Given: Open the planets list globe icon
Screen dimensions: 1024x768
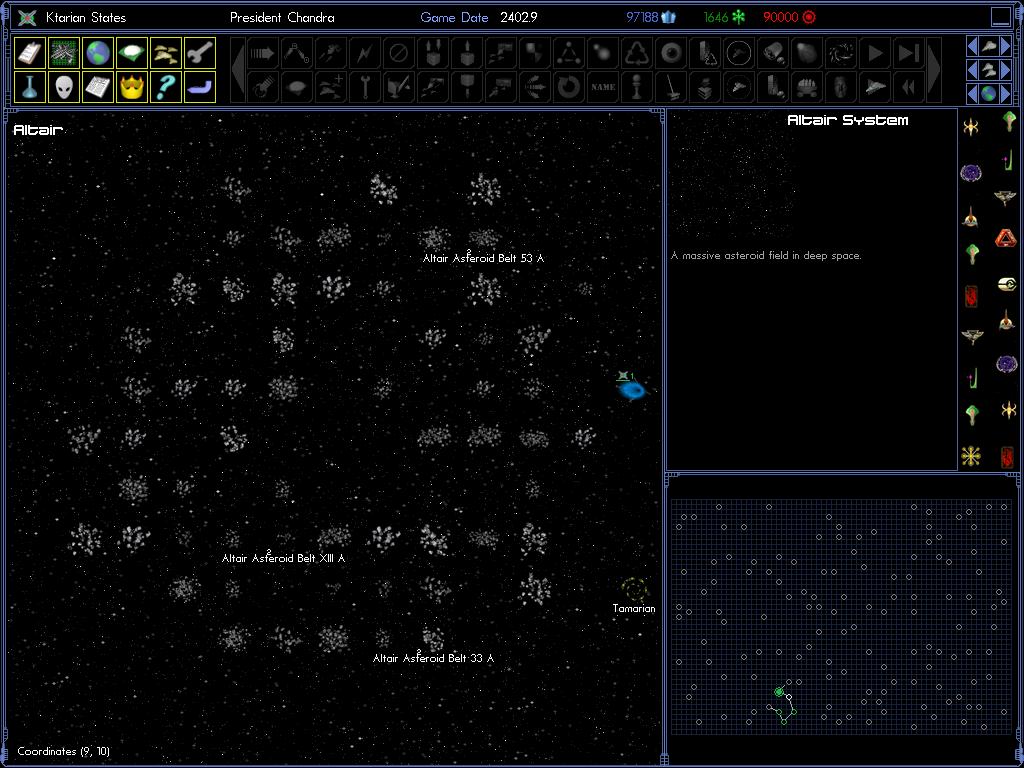Looking at the screenshot, I should (97, 53).
